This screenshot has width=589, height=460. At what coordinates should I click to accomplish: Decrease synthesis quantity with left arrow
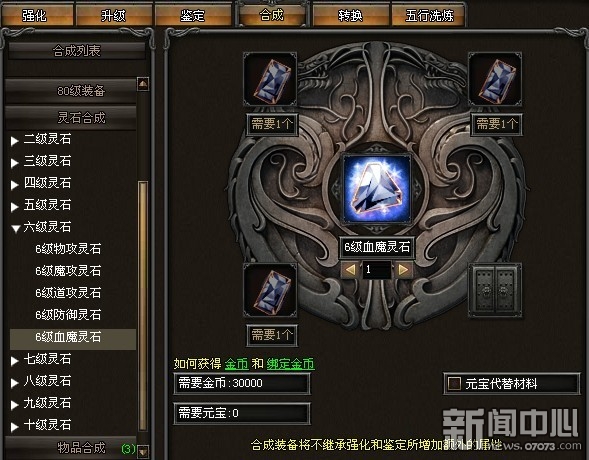pos(350,269)
